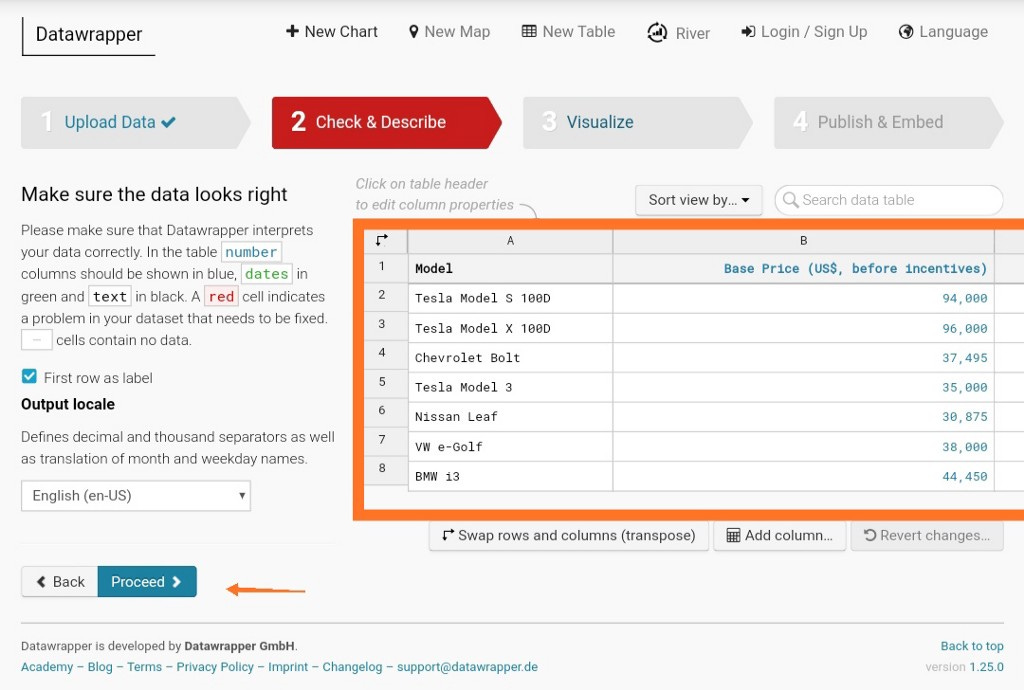The width and height of the screenshot is (1024, 690).
Task: Open the Sort view by dropdown
Action: click(698, 200)
